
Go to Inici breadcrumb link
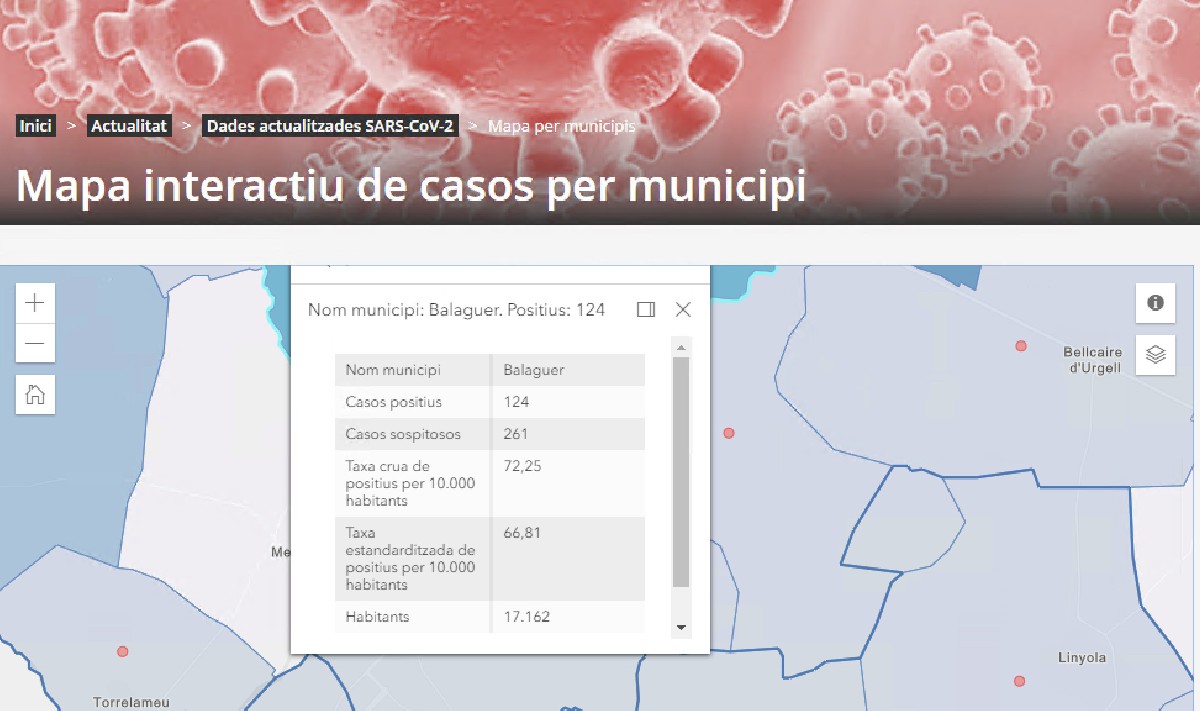pyautogui.click(x=36, y=126)
